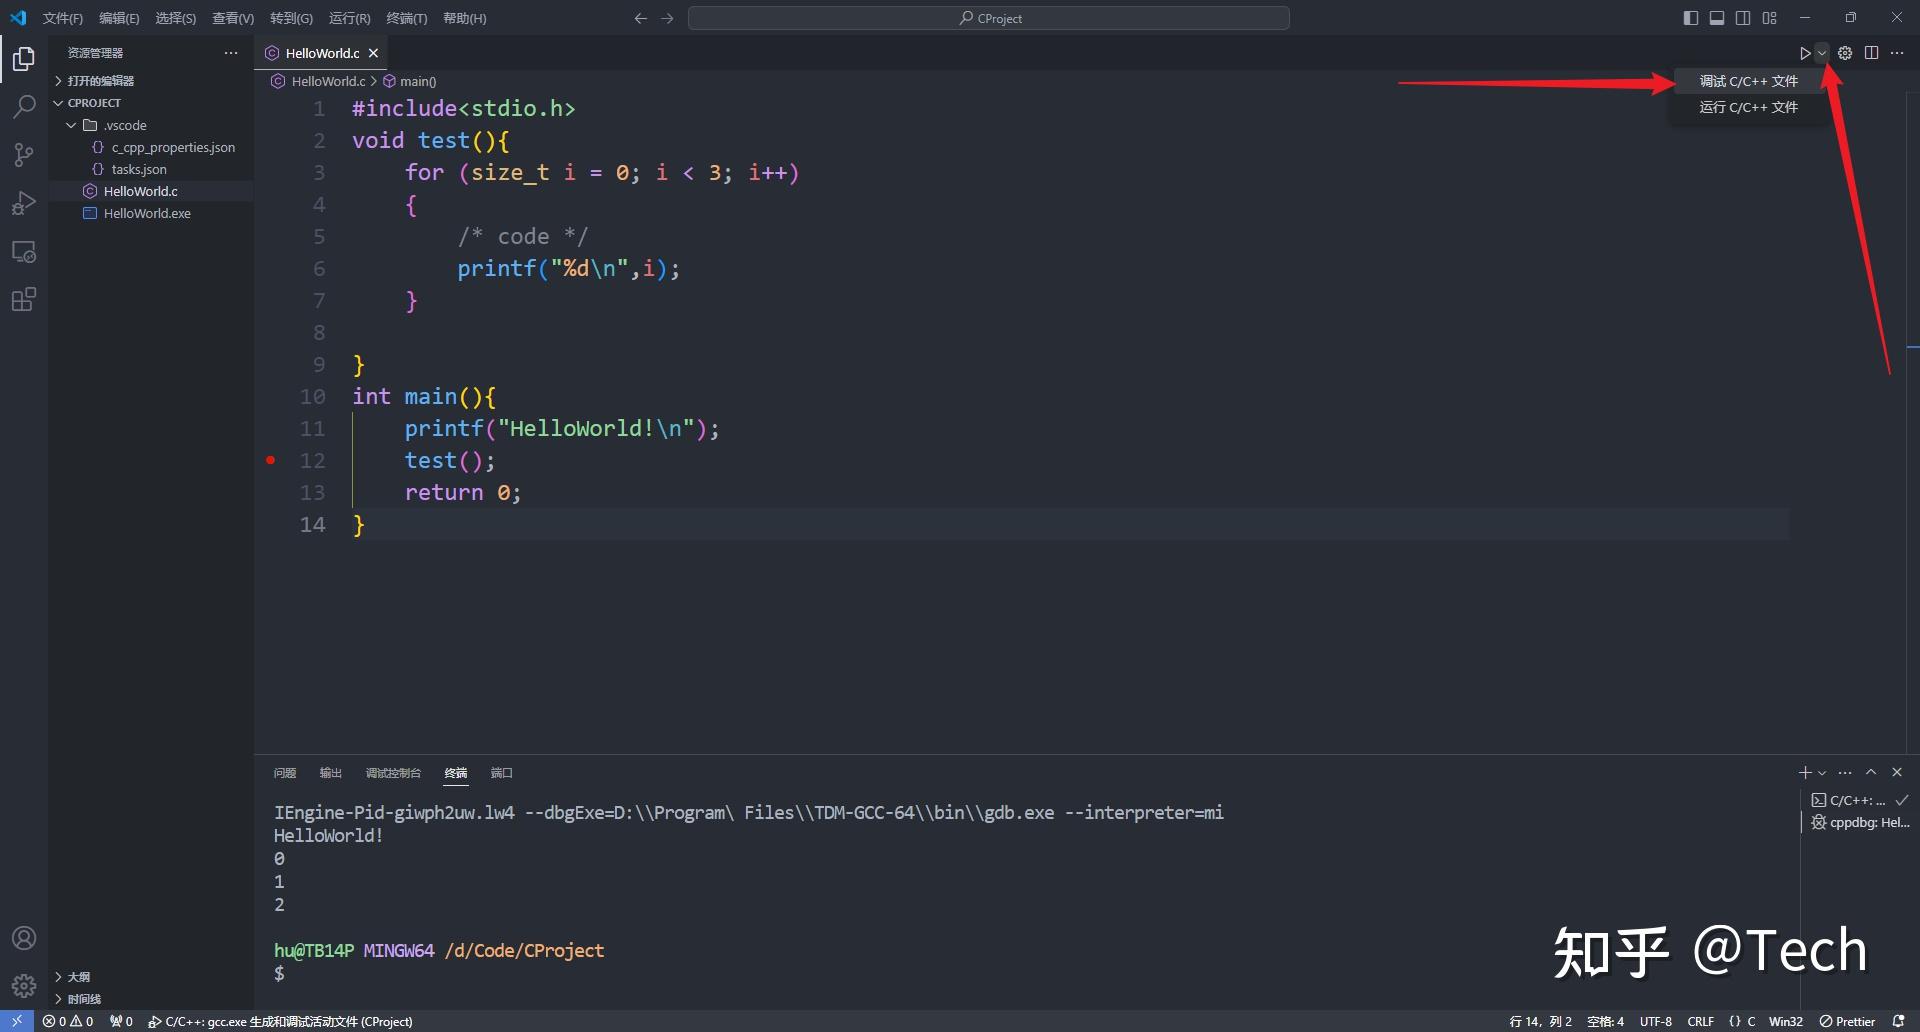
Task: Switch to the 输出 panel tab
Action: (x=330, y=772)
